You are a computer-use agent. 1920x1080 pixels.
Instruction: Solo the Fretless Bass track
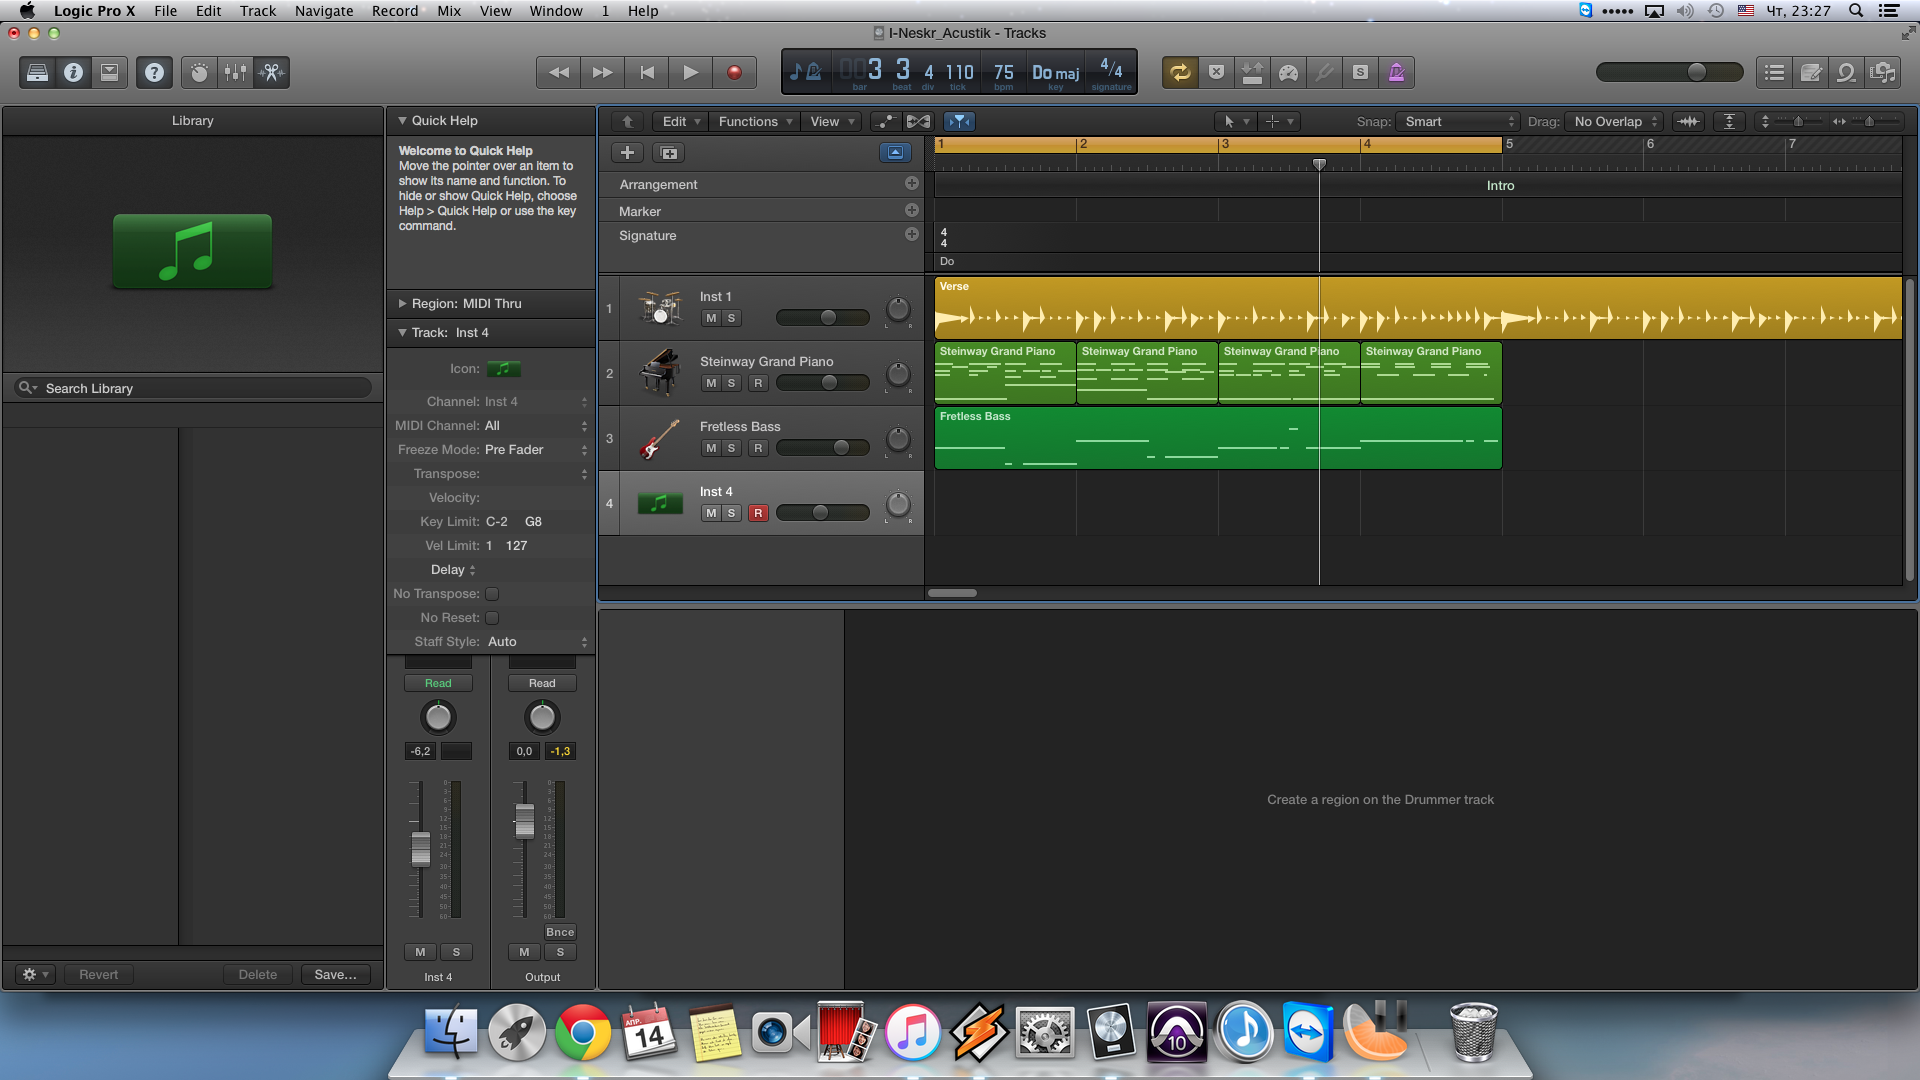pyautogui.click(x=732, y=448)
